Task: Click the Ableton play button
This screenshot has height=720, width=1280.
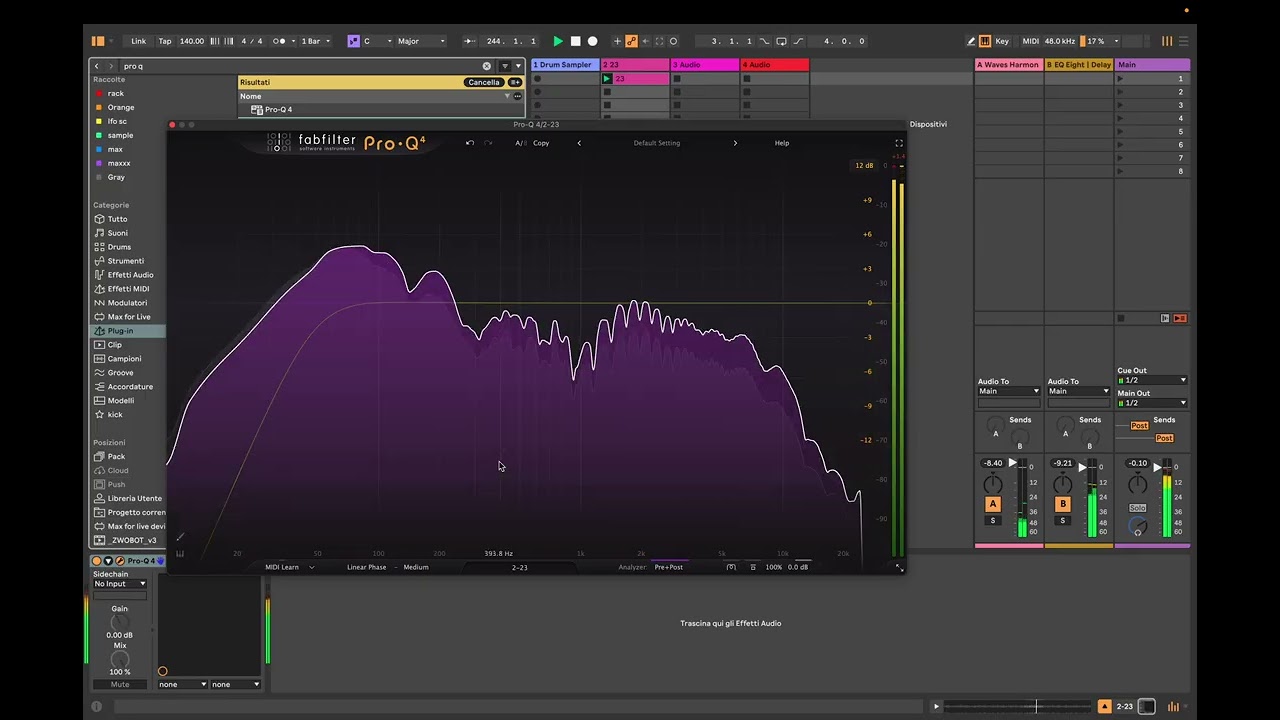Action: tap(558, 41)
